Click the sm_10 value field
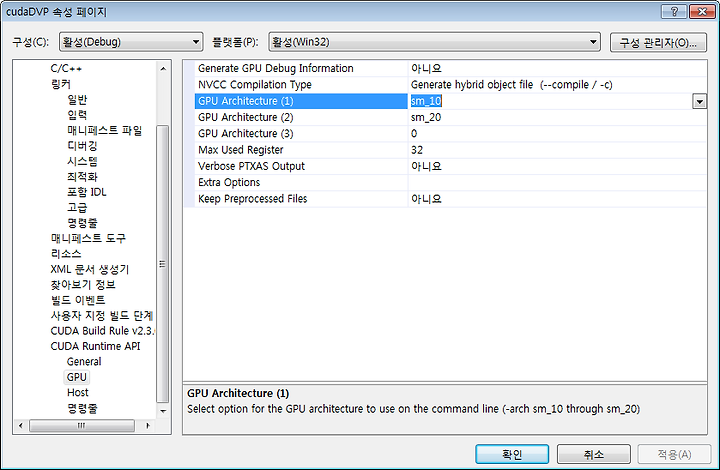This screenshot has width=720, height=470. [x=550, y=101]
